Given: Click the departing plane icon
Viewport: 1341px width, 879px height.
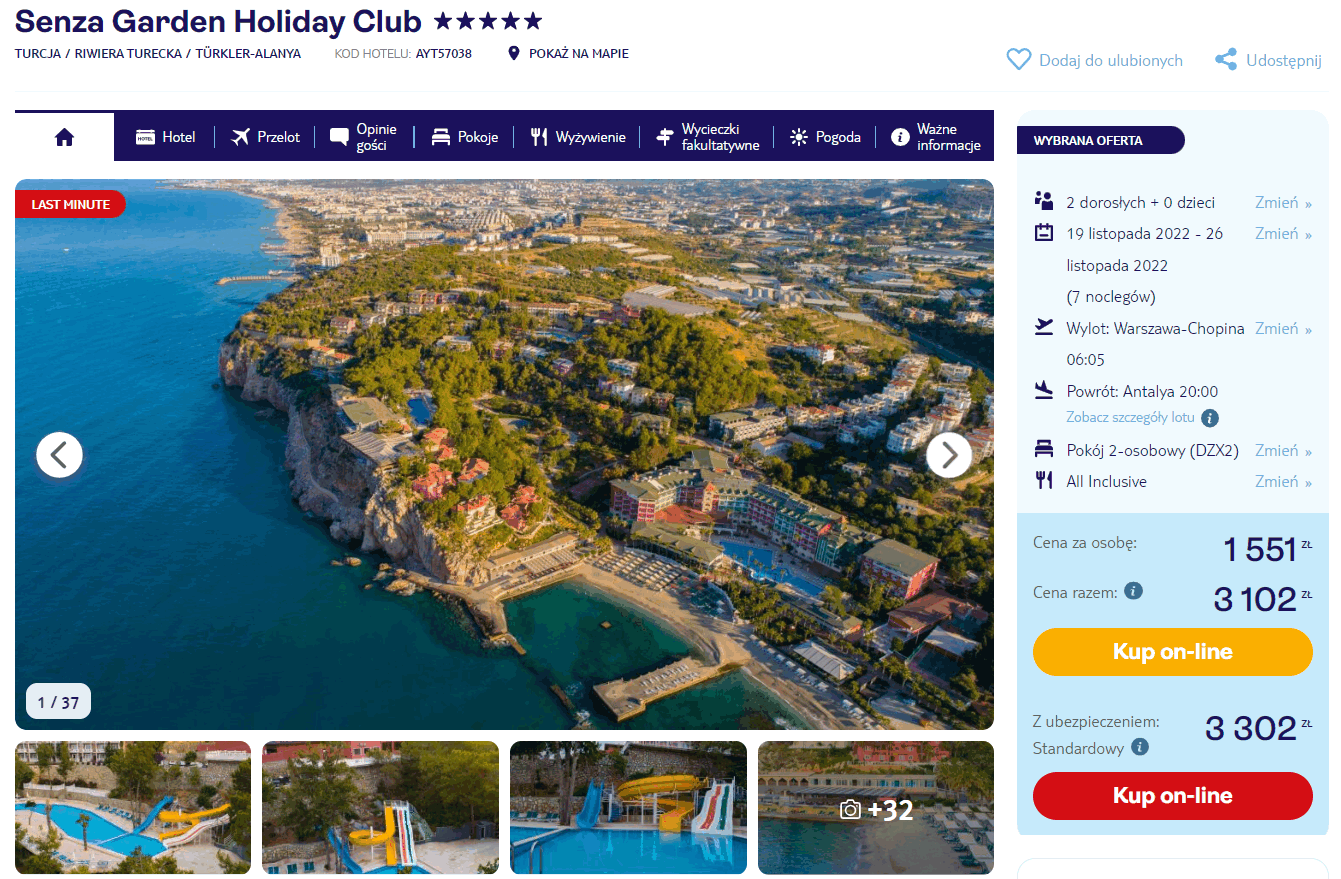Looking at the screenshot, I should (x=1044, y=327).
